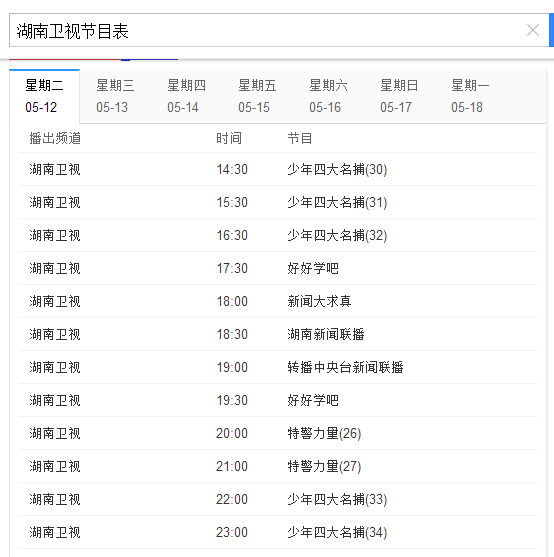
Task: Click the program 新闻大求真
Action: click(319, 302)
